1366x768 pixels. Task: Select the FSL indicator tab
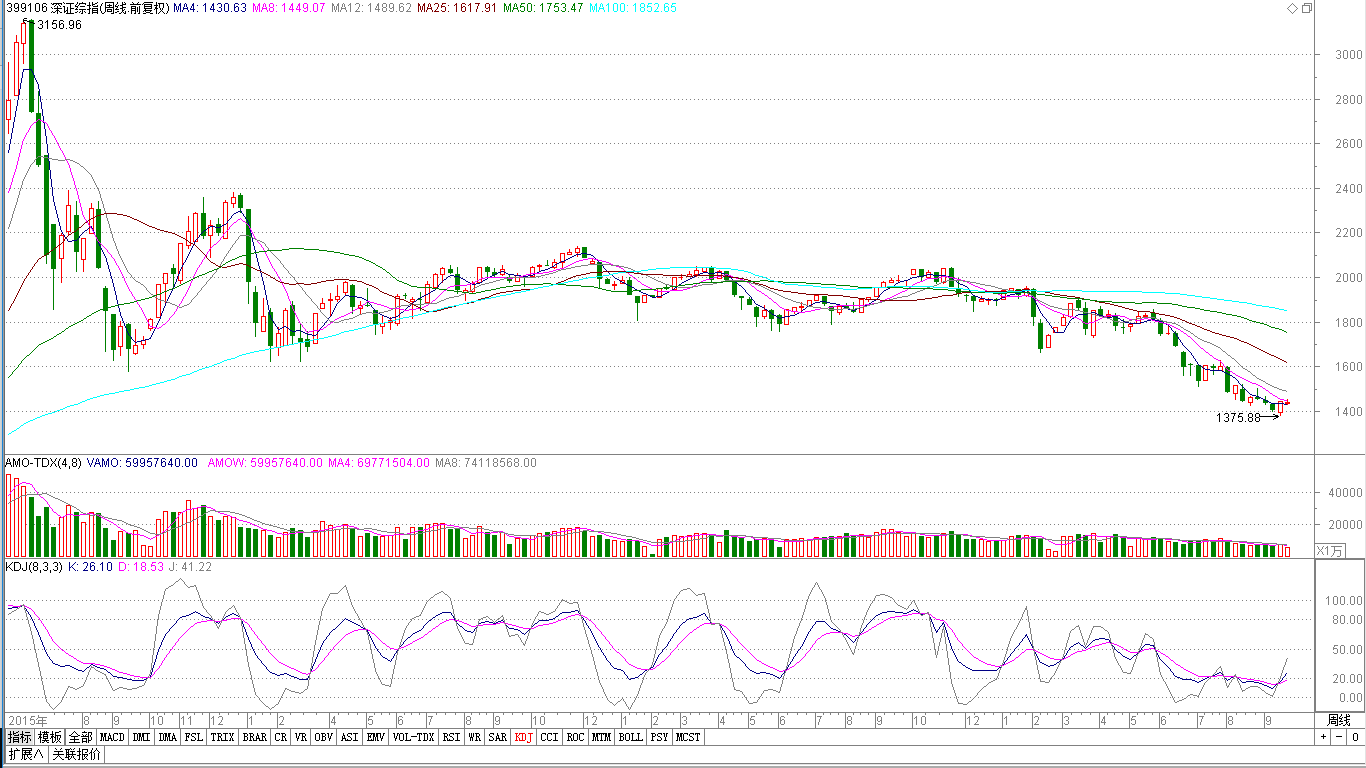194,737
